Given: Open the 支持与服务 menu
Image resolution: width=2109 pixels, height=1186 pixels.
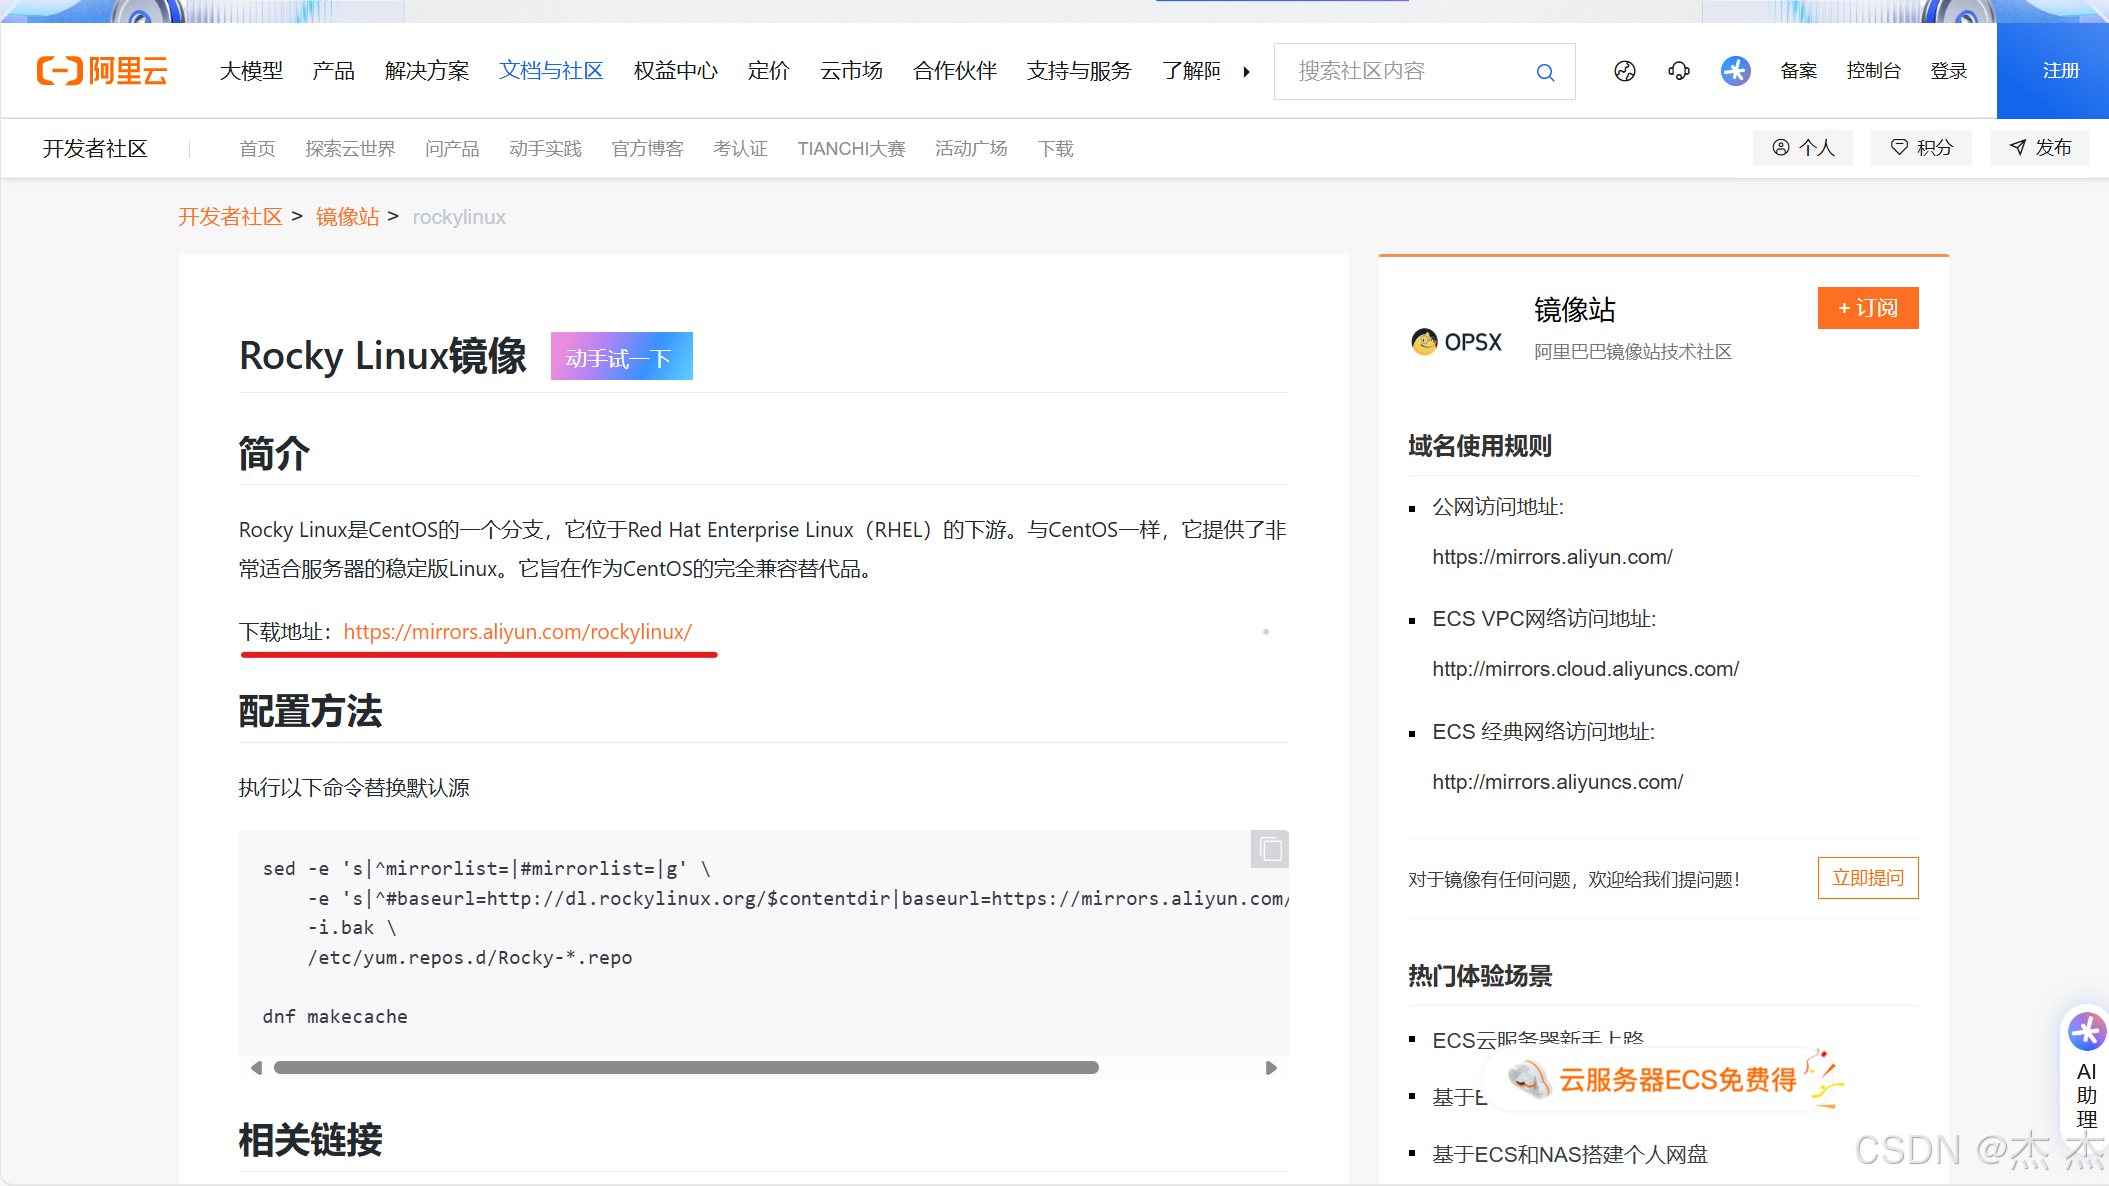Looking at the screenshot, I should (1079, 71).
